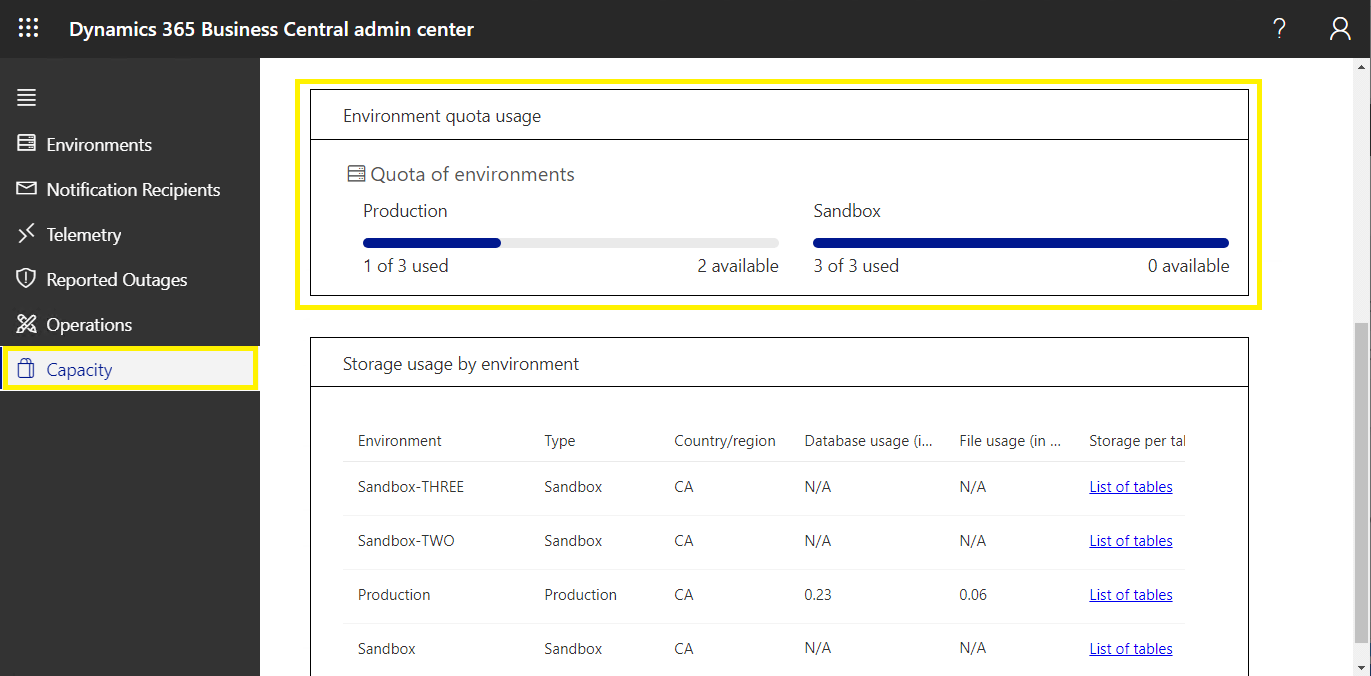1371x676 pixels.
Task: Sort by the Database usage column header
Action: (x=868, y=441)
